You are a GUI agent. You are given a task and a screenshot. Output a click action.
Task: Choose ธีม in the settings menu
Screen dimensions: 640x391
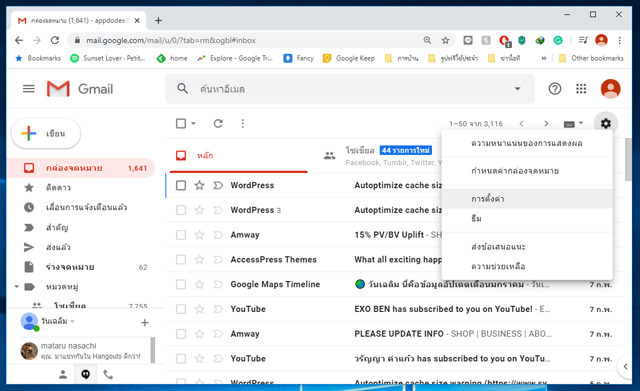[527, 218]
